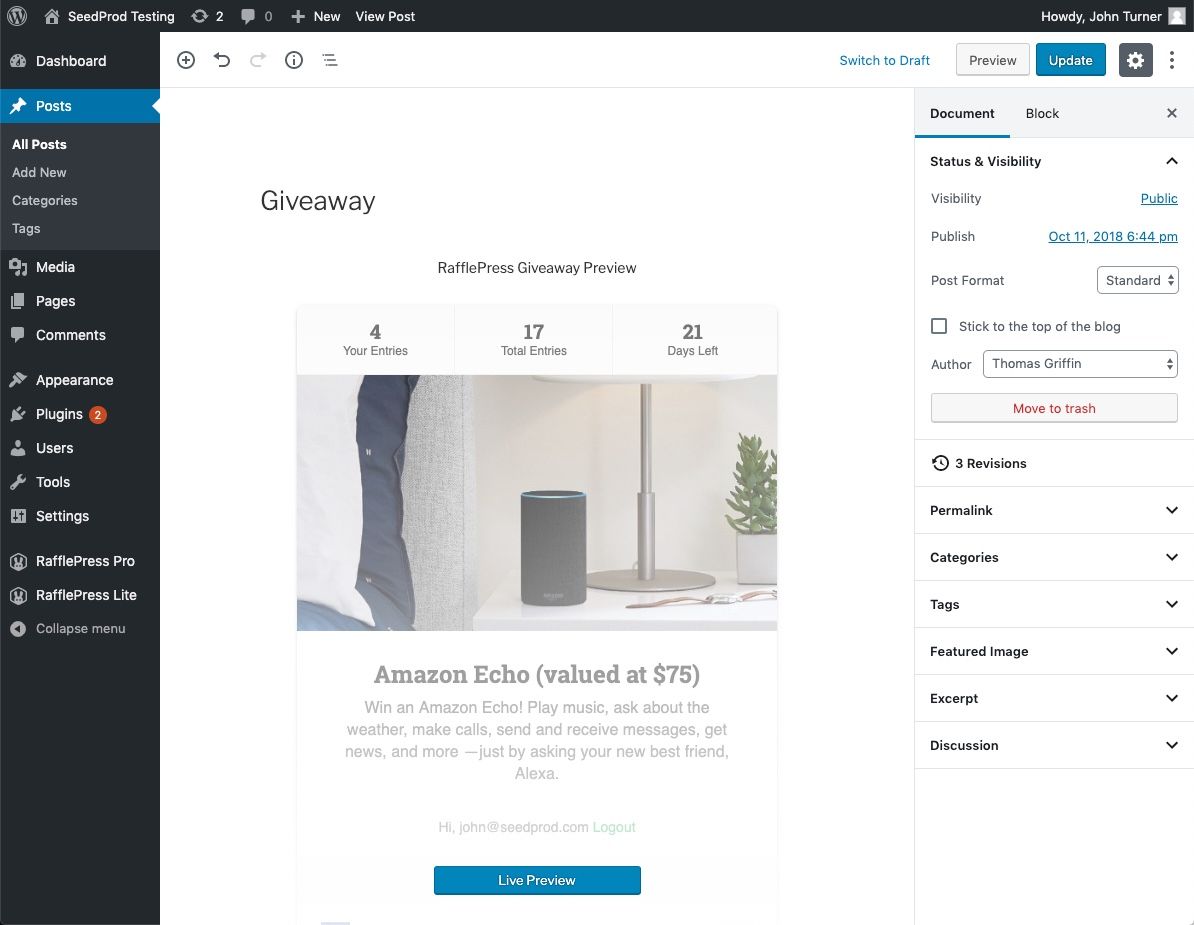Expand the Categories panel
Screen dimensions: 1194x925
coord(1054,557)
